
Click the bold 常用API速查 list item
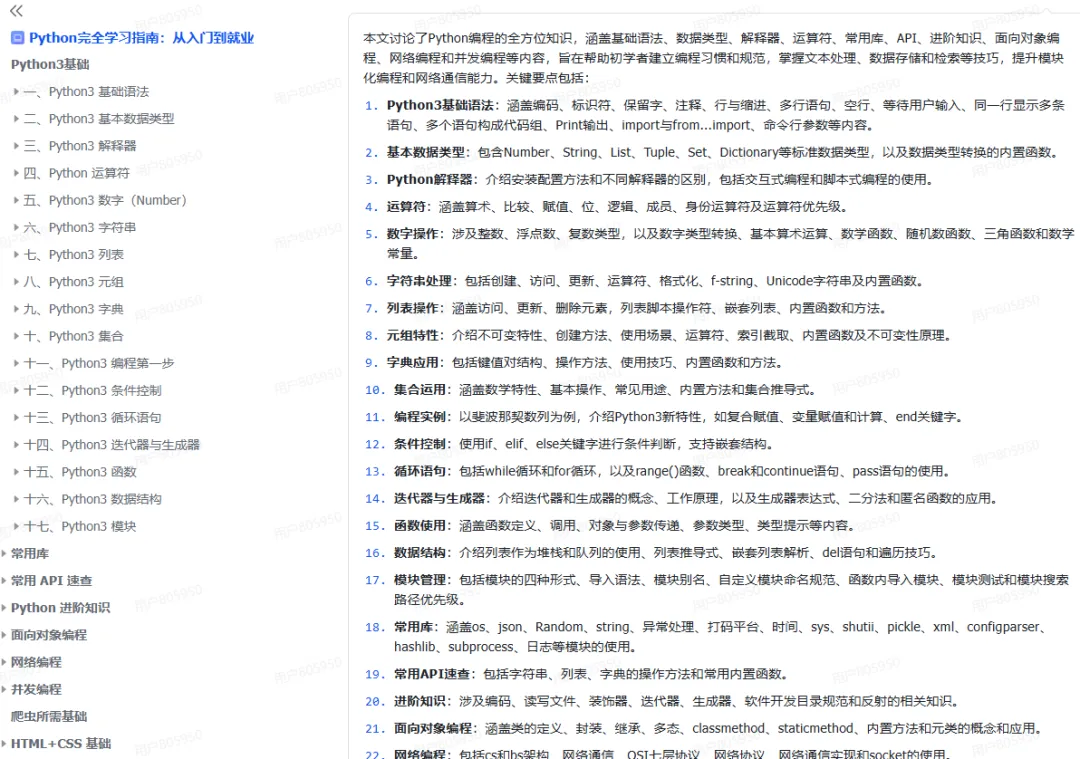tap(432, 674)
